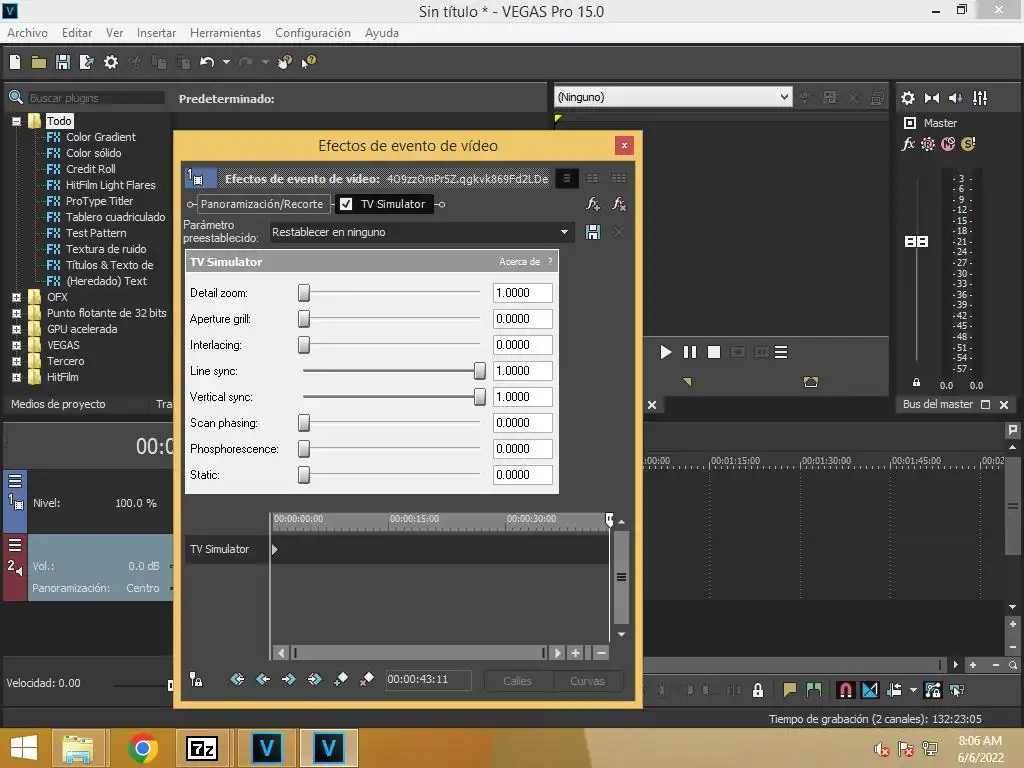Create a keyframe with the diamond plus icon
Viewport: 1024px width, 768px height.
pos(340,680)
